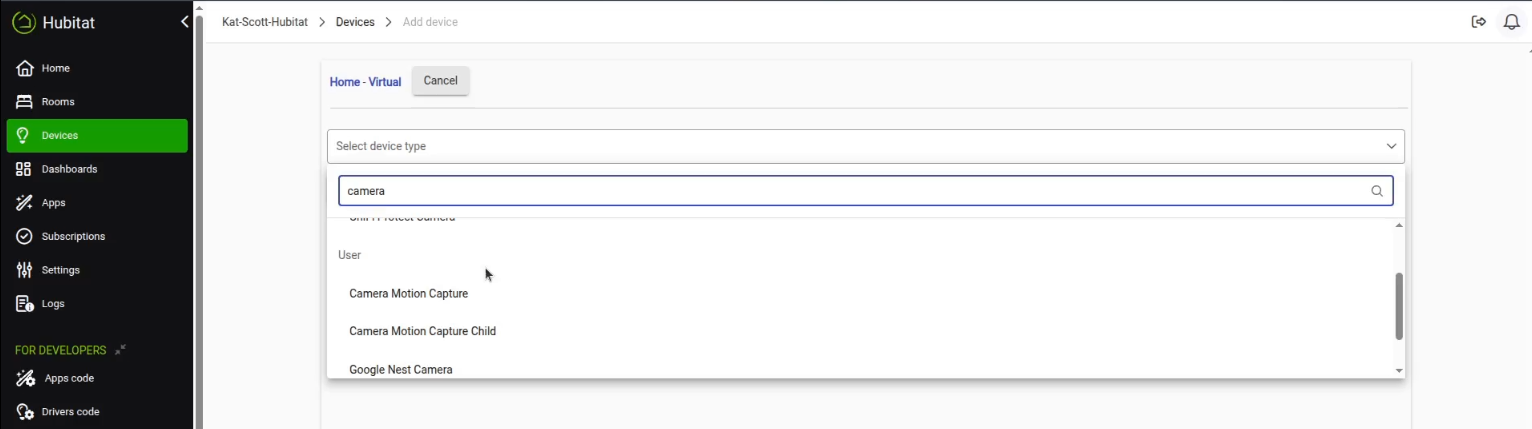Expand the Select device type dropdown
Viewport: 1532px width, 429px height.
coord(866,146)
